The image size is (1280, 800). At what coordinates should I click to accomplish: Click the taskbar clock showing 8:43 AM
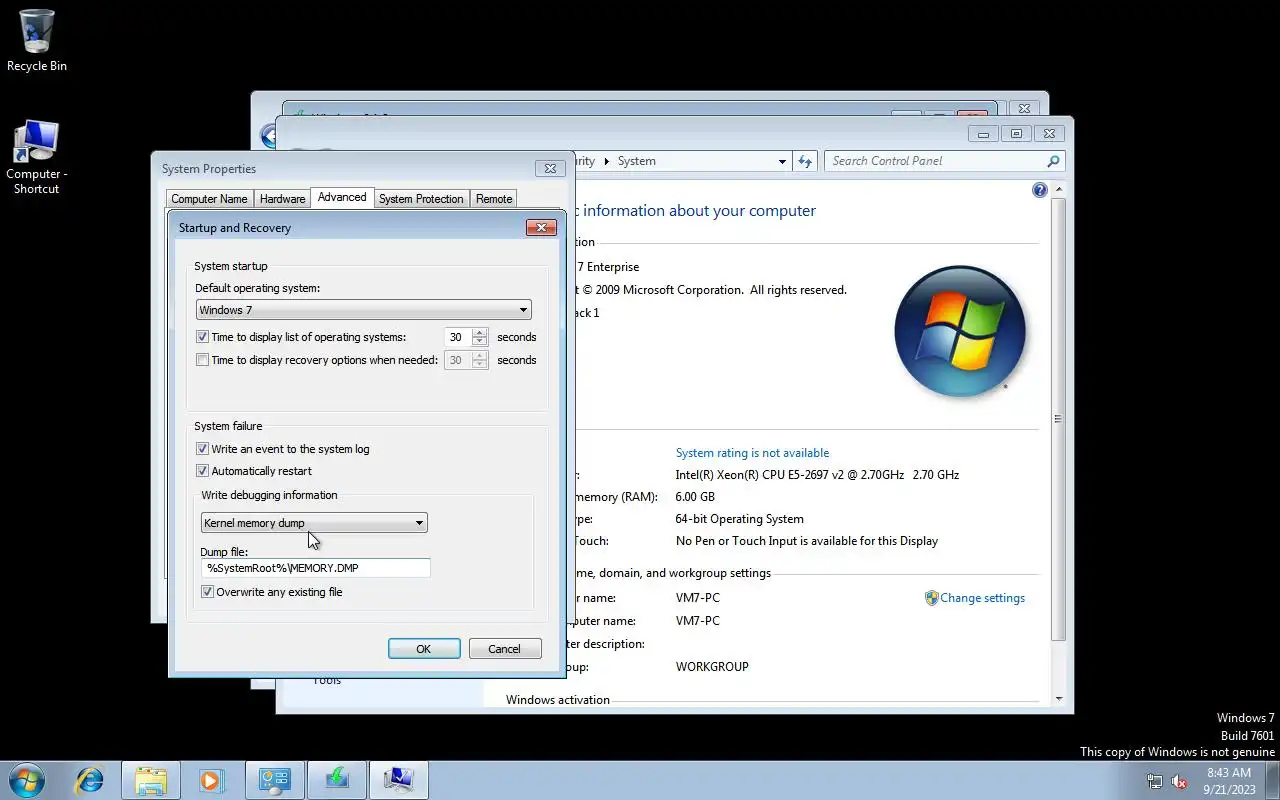(x=1229, y=773)
